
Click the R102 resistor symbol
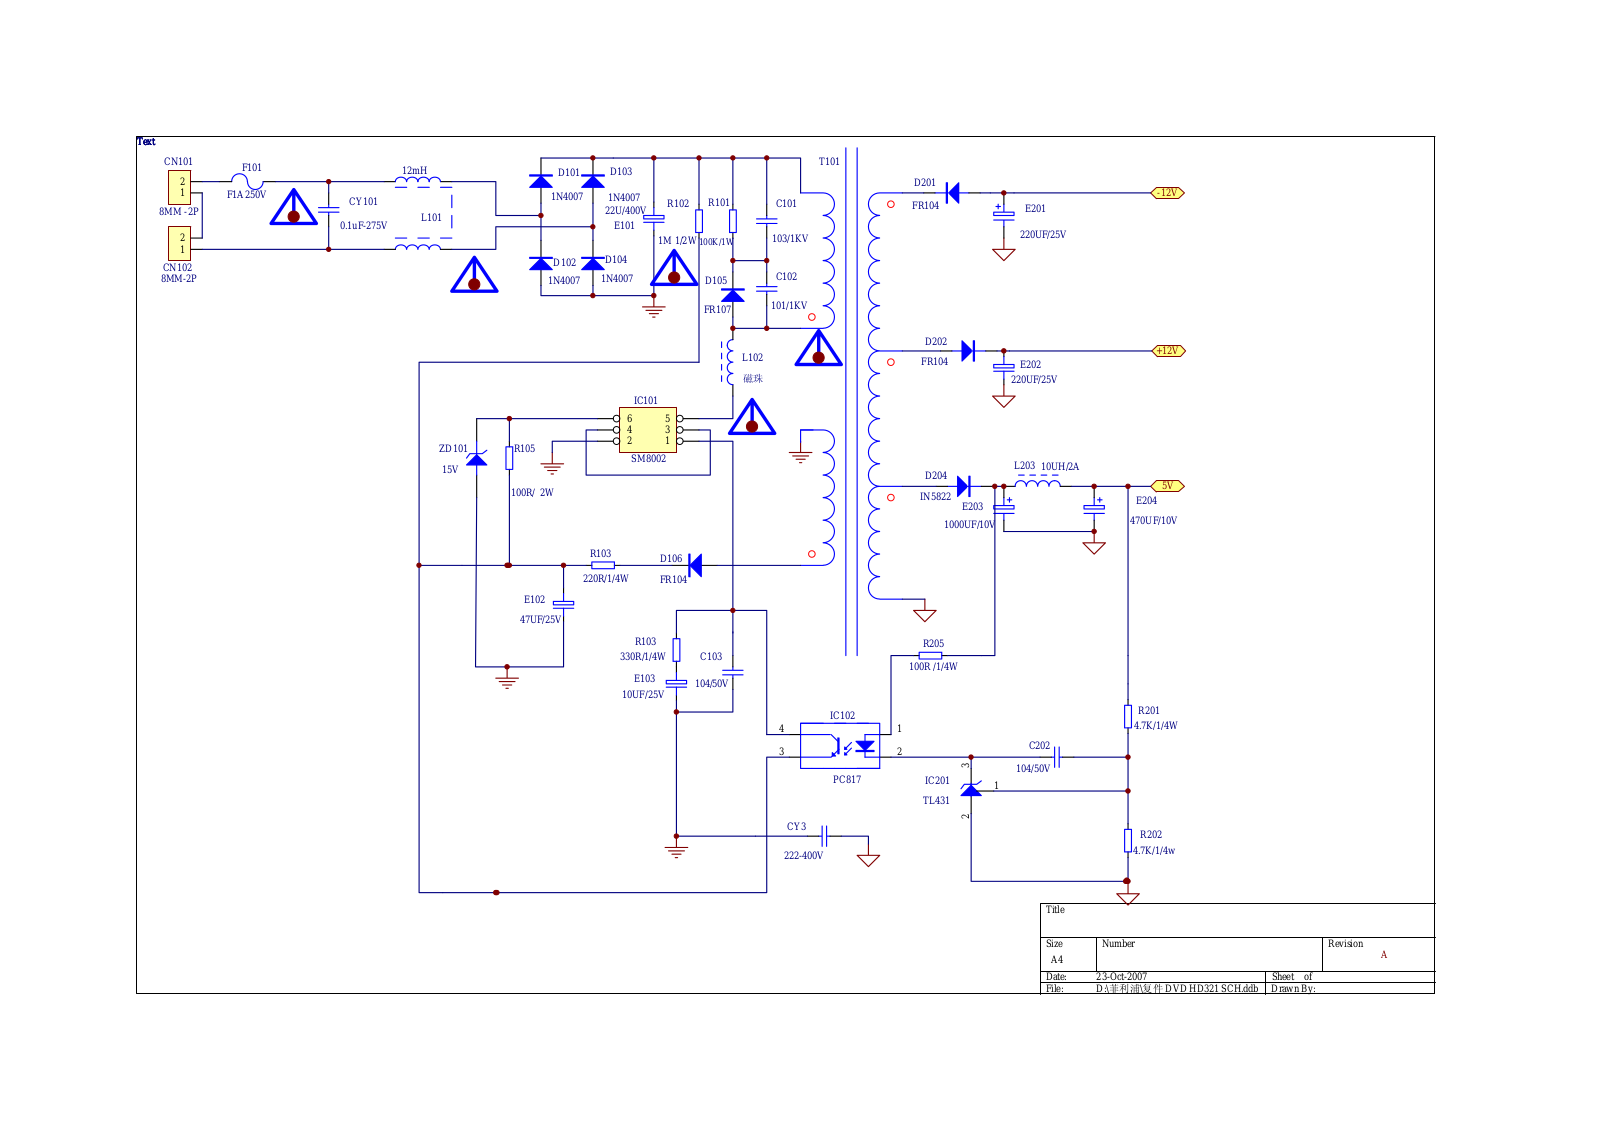tap(699, 221)
